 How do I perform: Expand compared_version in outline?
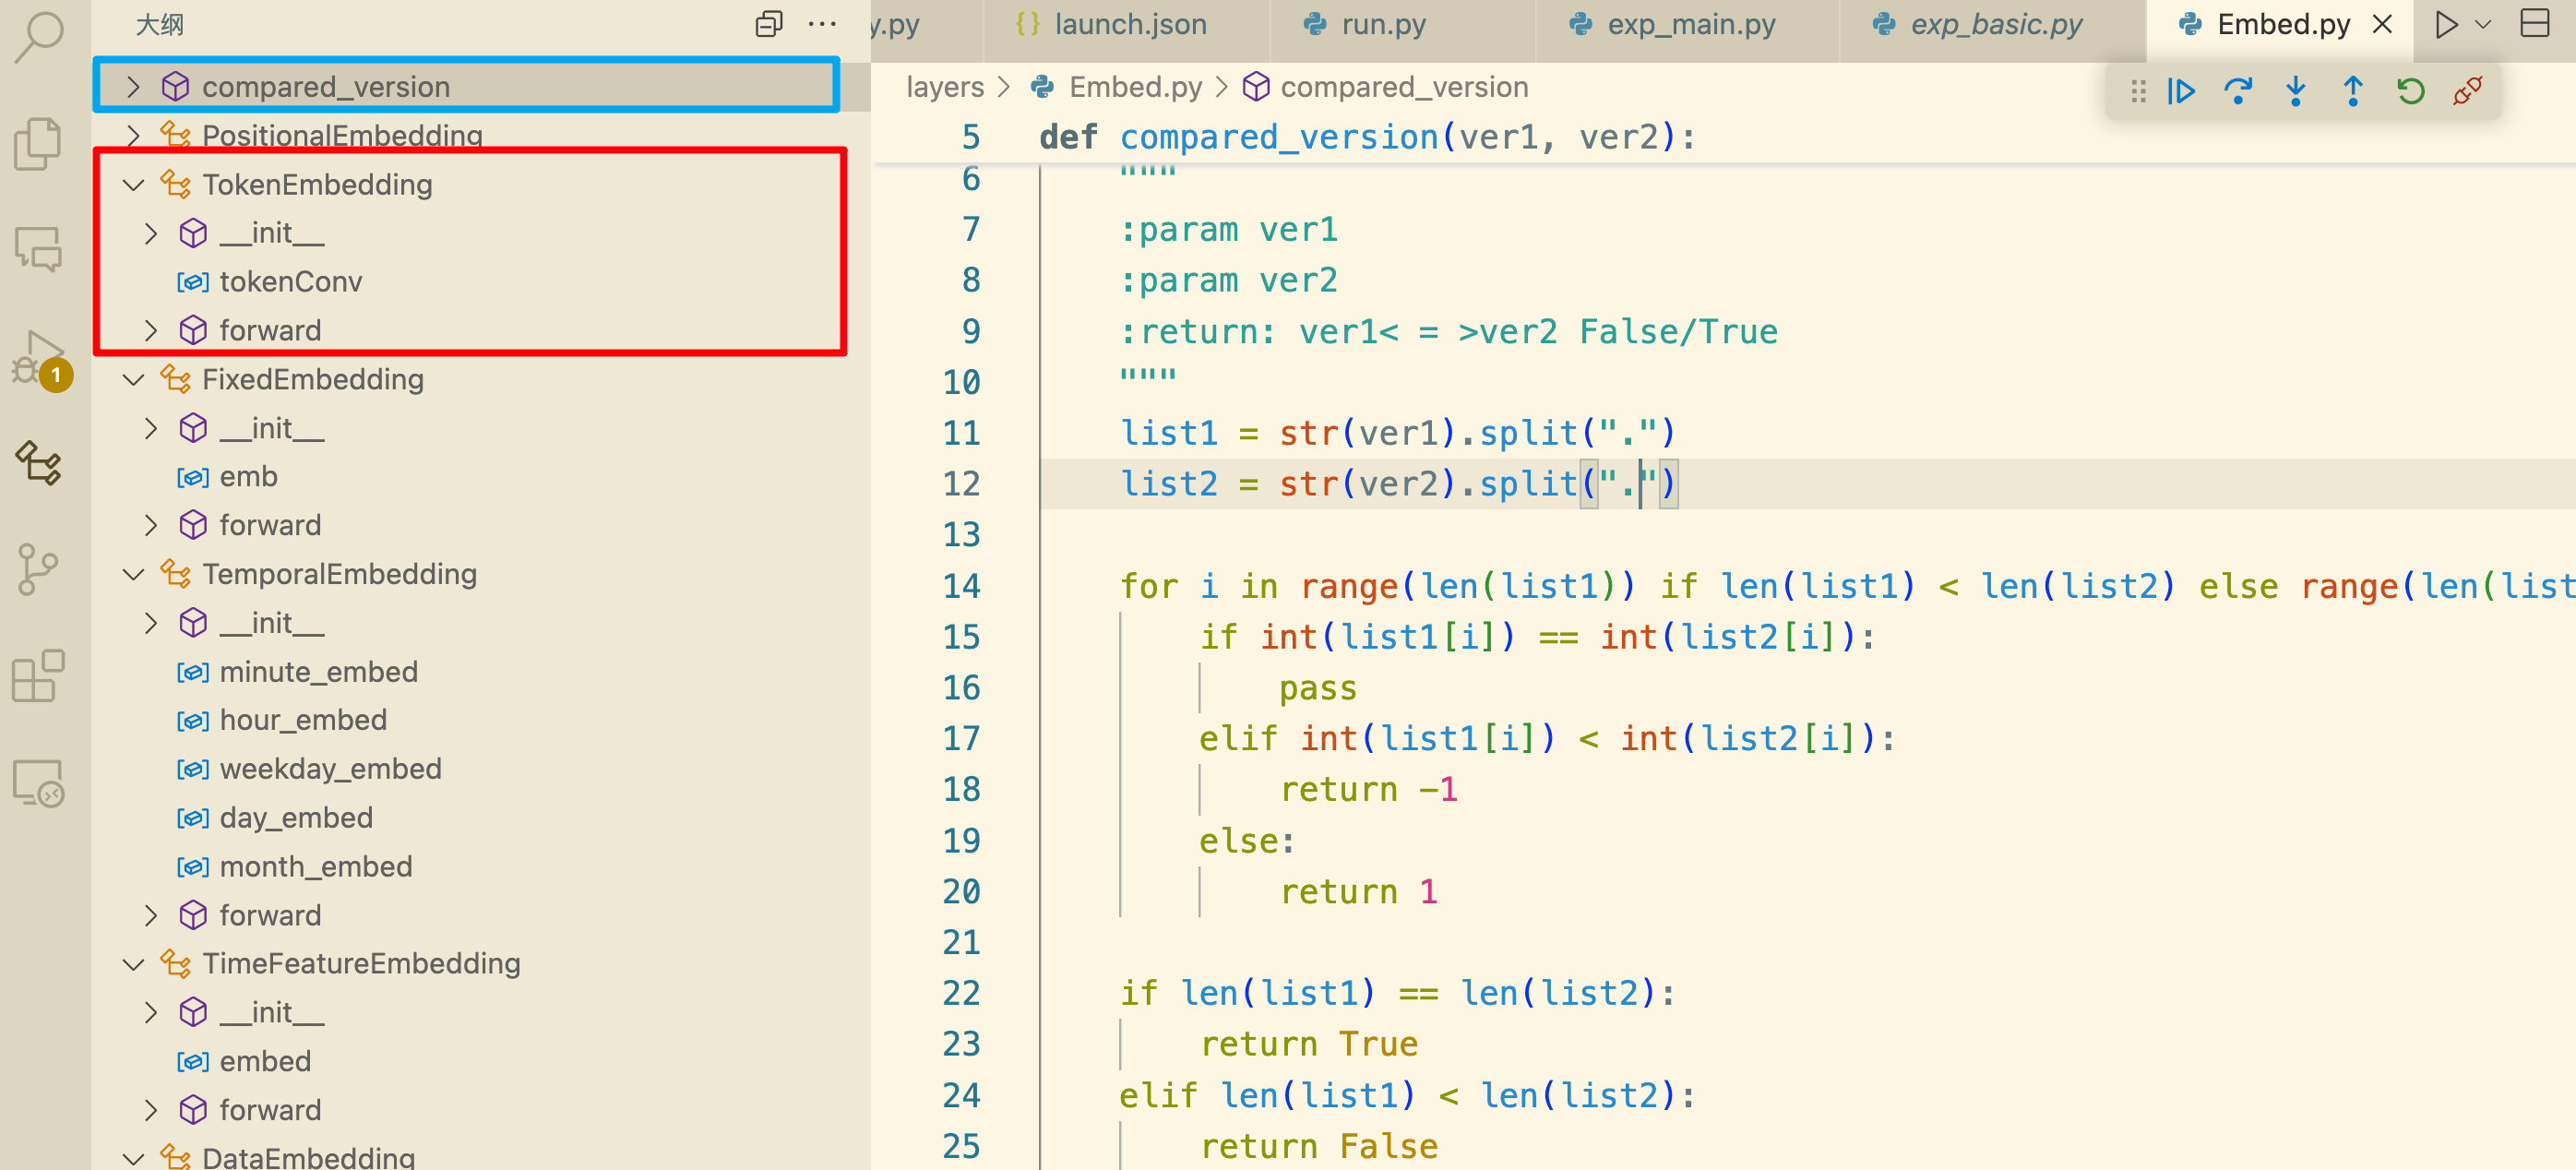click(x=133, y=87)
